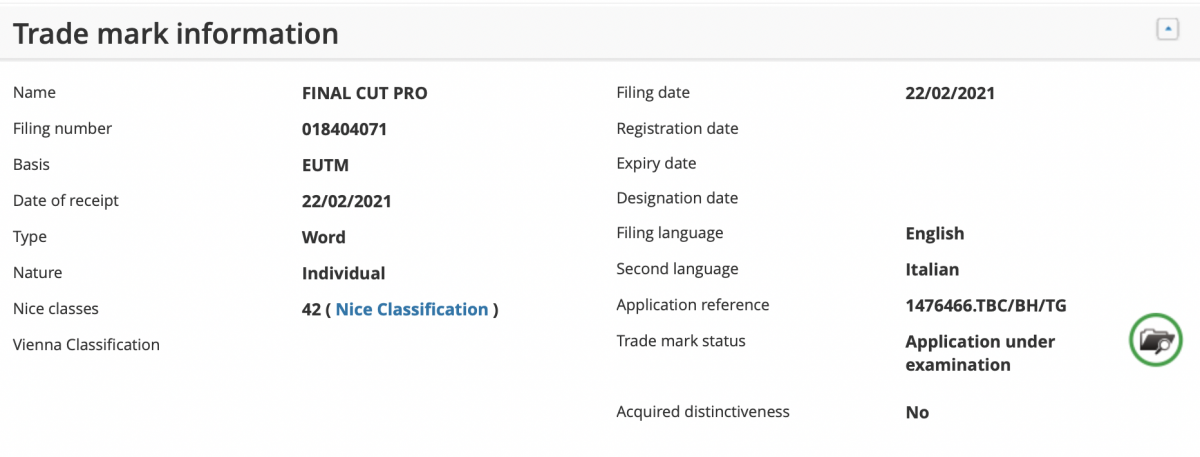Open the trade mark status folder search icon
Viewport: 1200px width, 457px height.
(x=1155, y=340)
